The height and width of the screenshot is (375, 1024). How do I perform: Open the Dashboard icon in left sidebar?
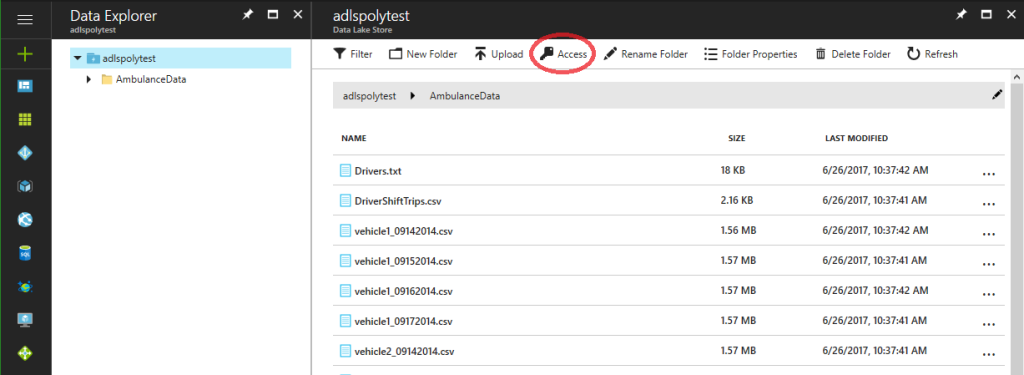point(25,86)
